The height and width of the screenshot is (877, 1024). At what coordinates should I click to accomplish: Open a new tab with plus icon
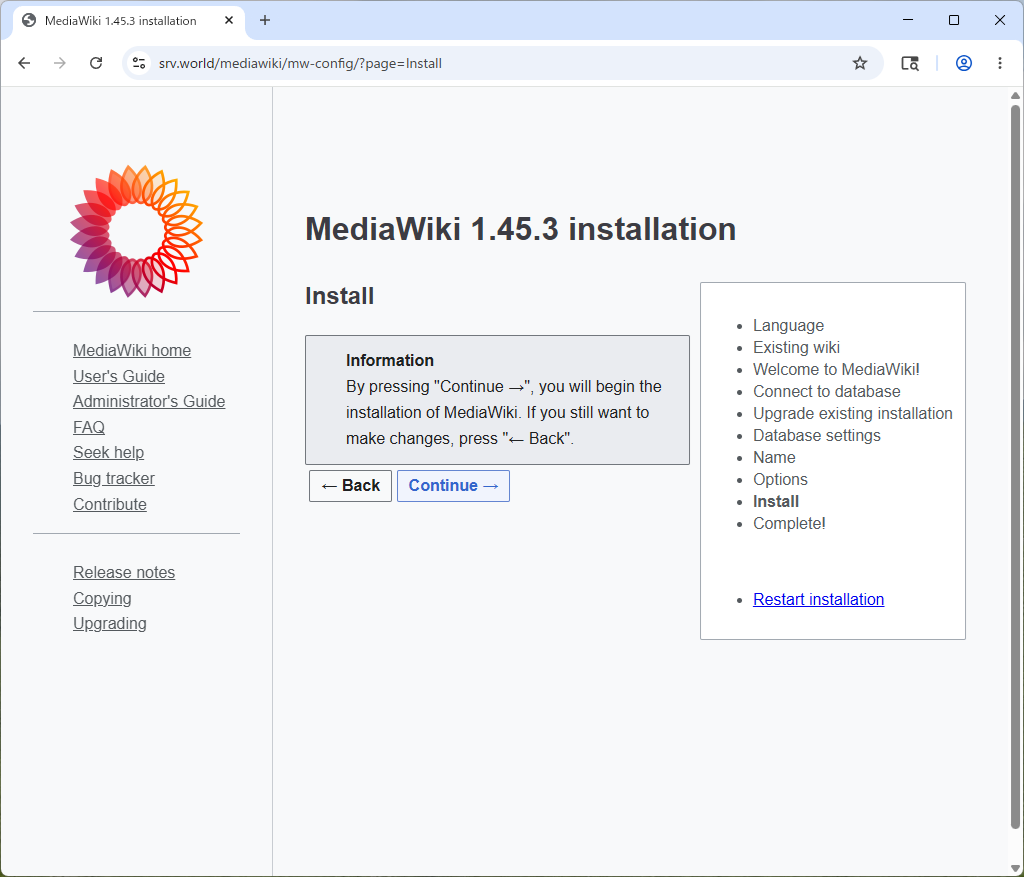264,20
